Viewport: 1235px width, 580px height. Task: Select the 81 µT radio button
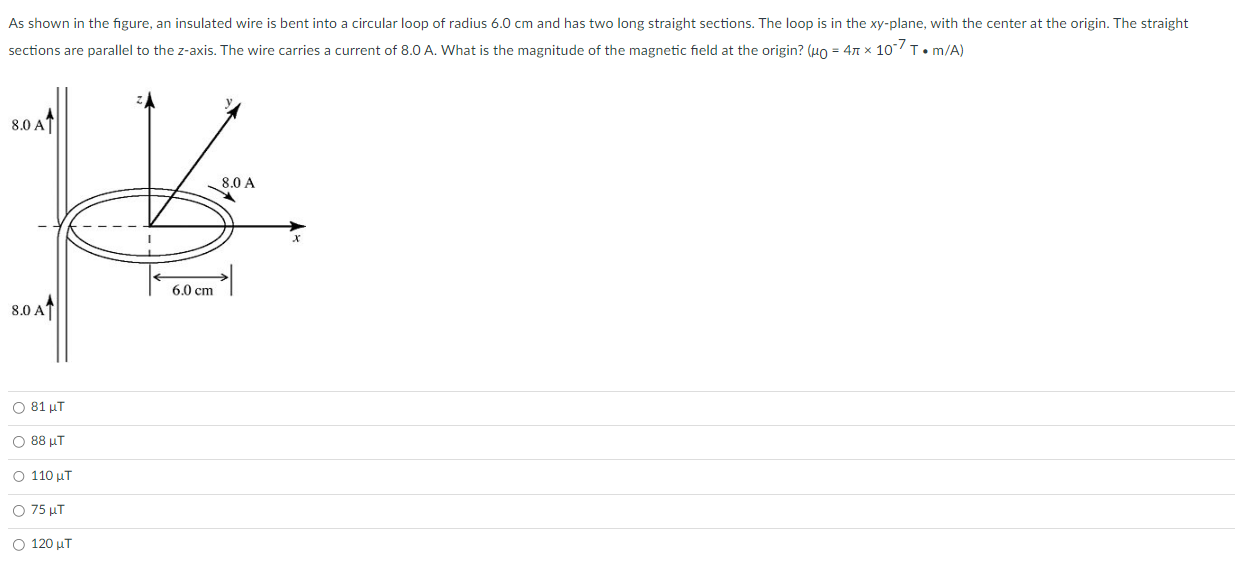18,407
